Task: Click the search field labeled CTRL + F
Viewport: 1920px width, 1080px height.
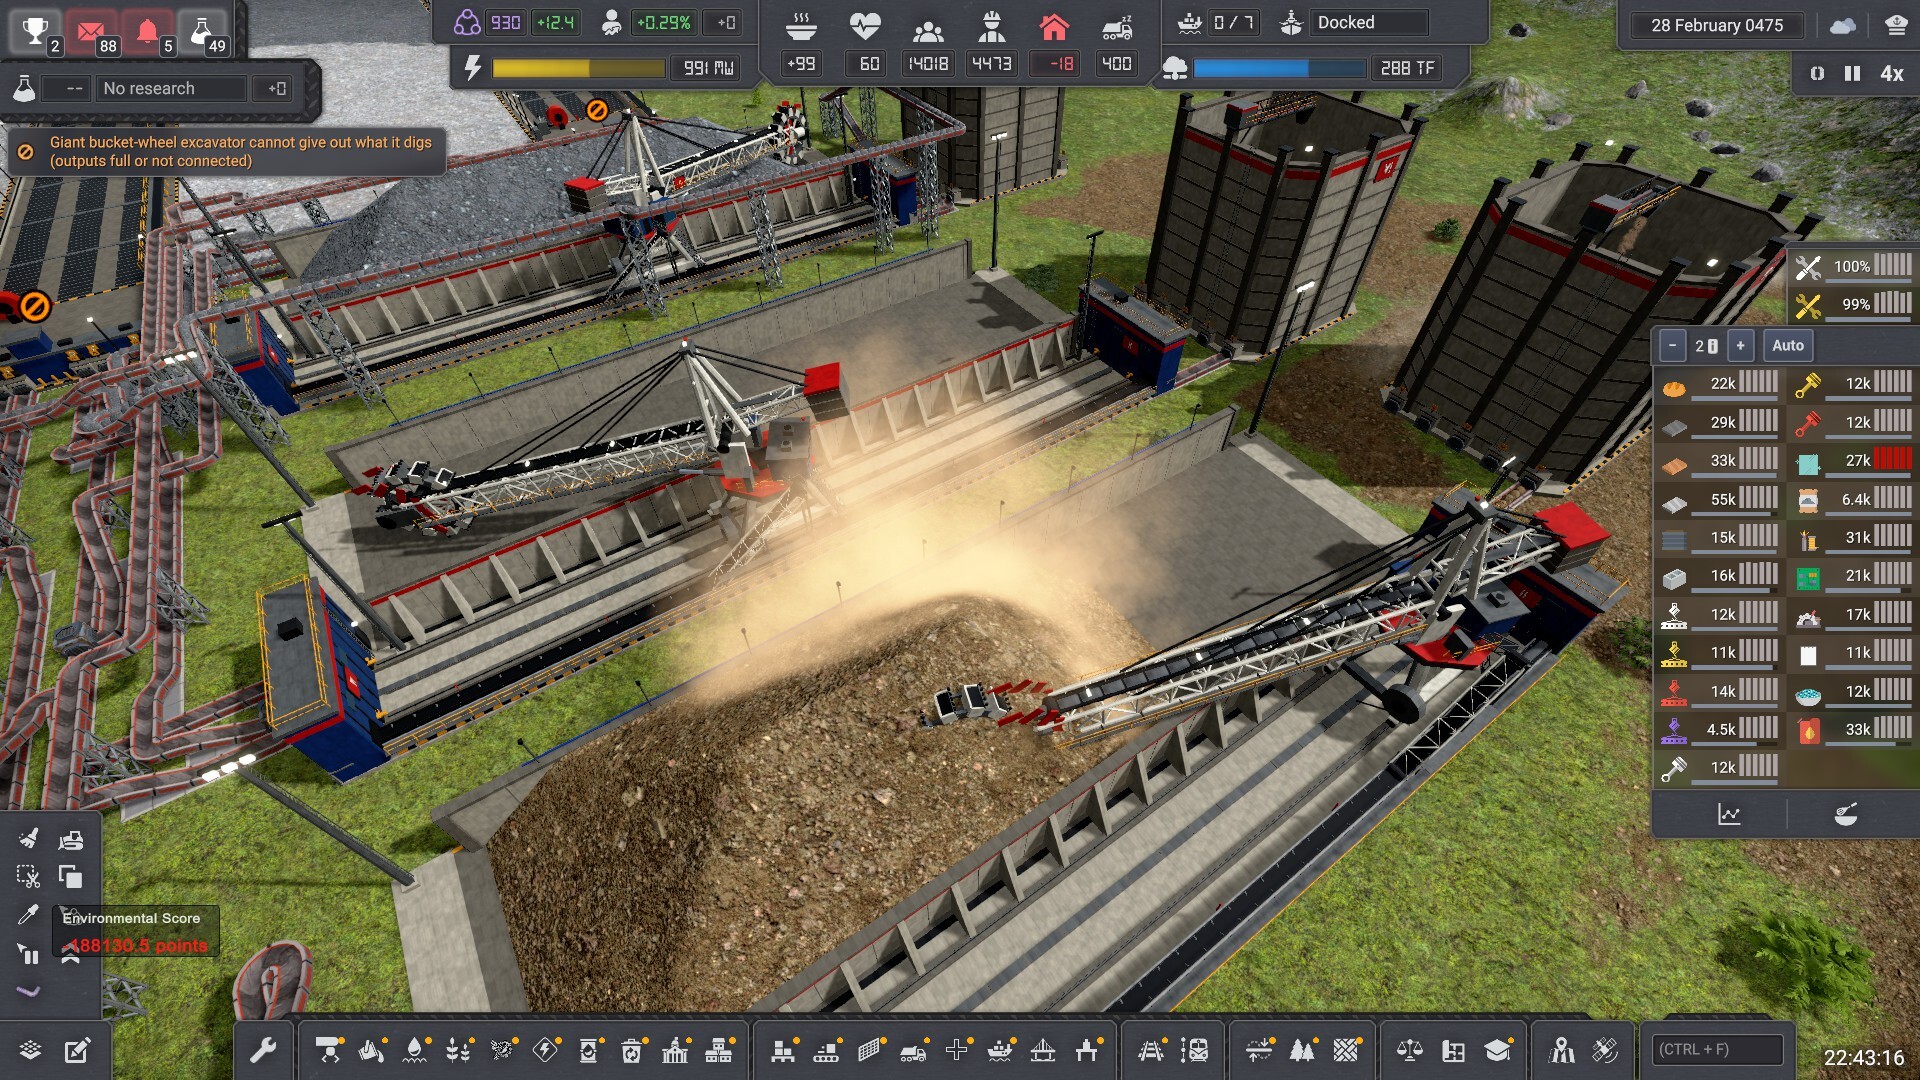Action: (x=1717, y=1049)
